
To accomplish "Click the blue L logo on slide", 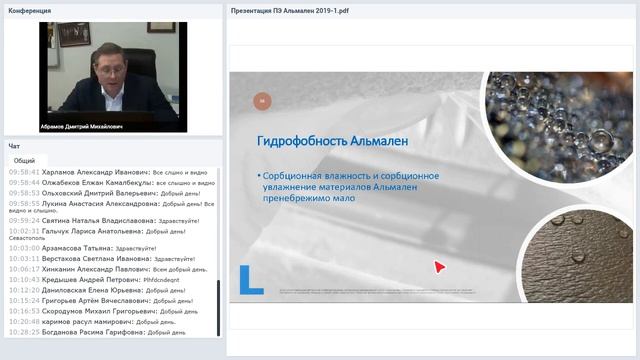I will pyautogui.click(x=251, y=280).
